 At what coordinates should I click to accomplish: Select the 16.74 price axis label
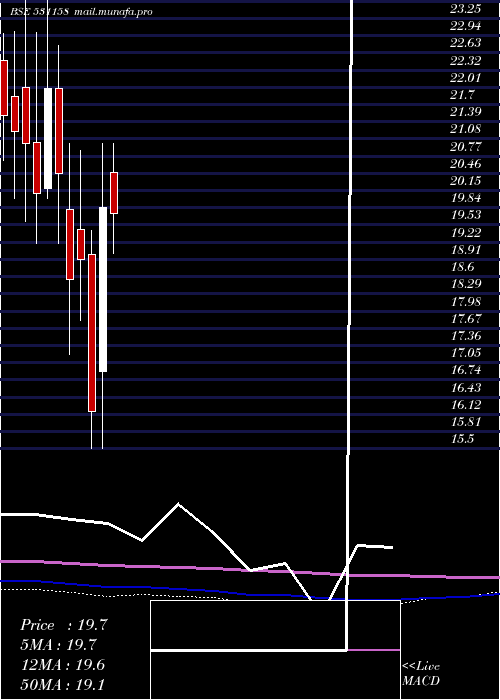pyautogui.click(x=465, y=370)
